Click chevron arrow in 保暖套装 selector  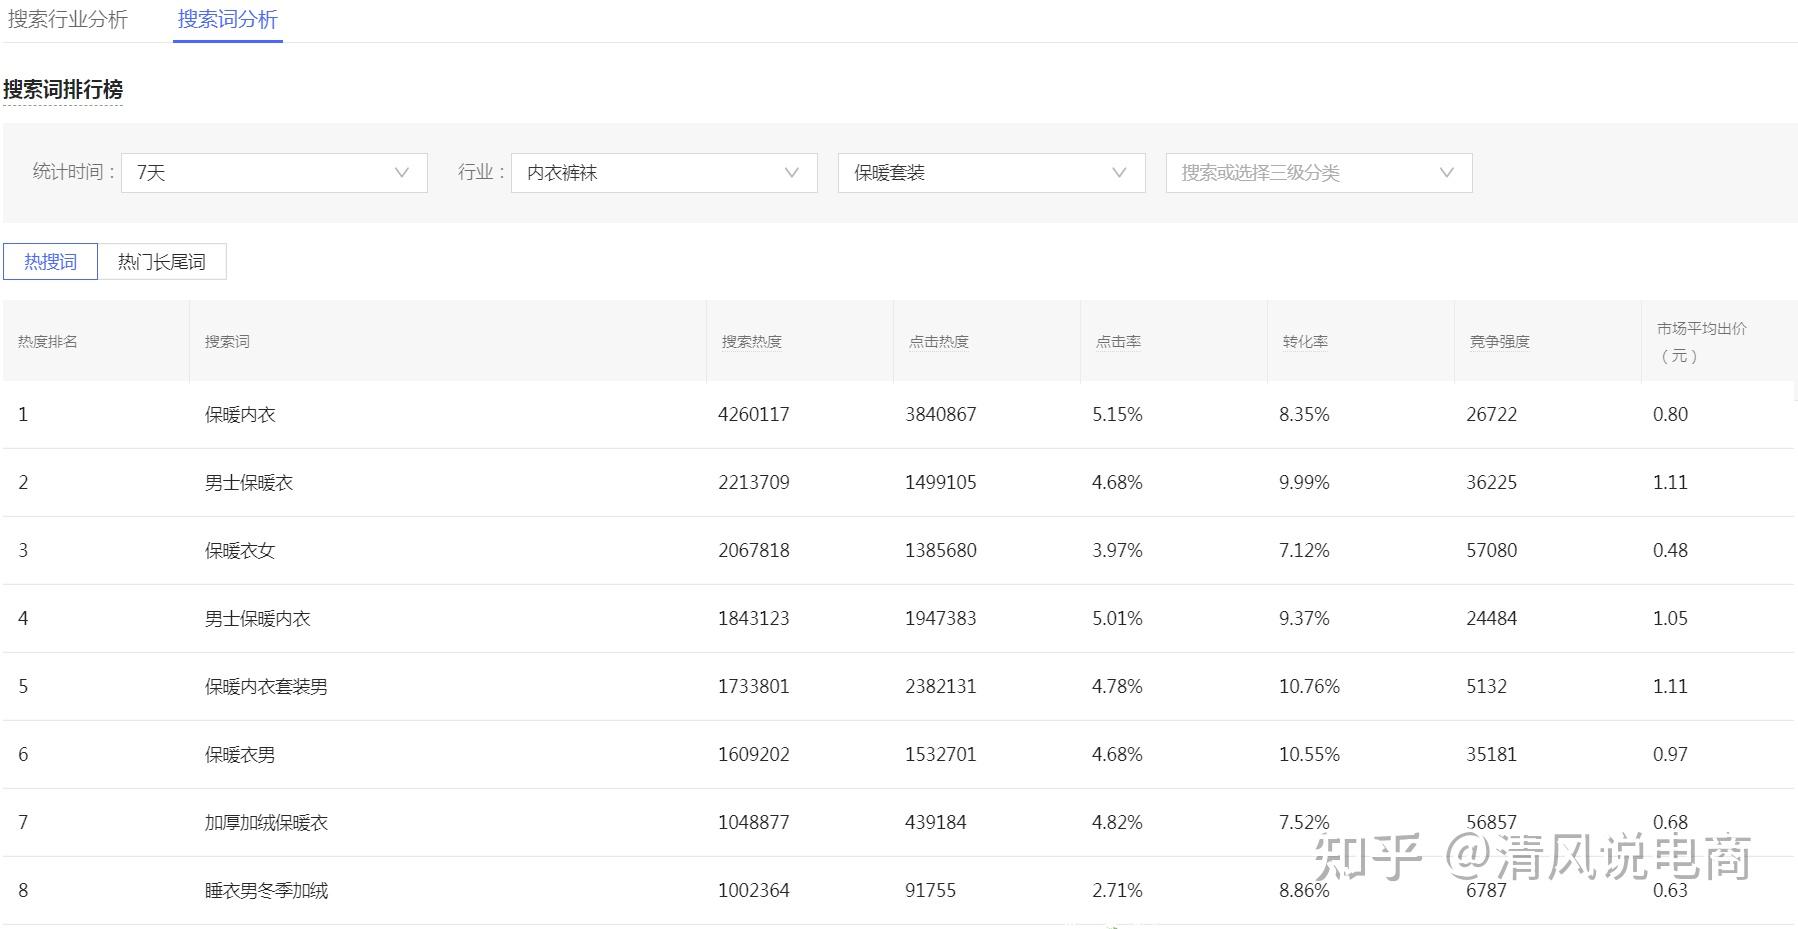(x=1120, y=173)
